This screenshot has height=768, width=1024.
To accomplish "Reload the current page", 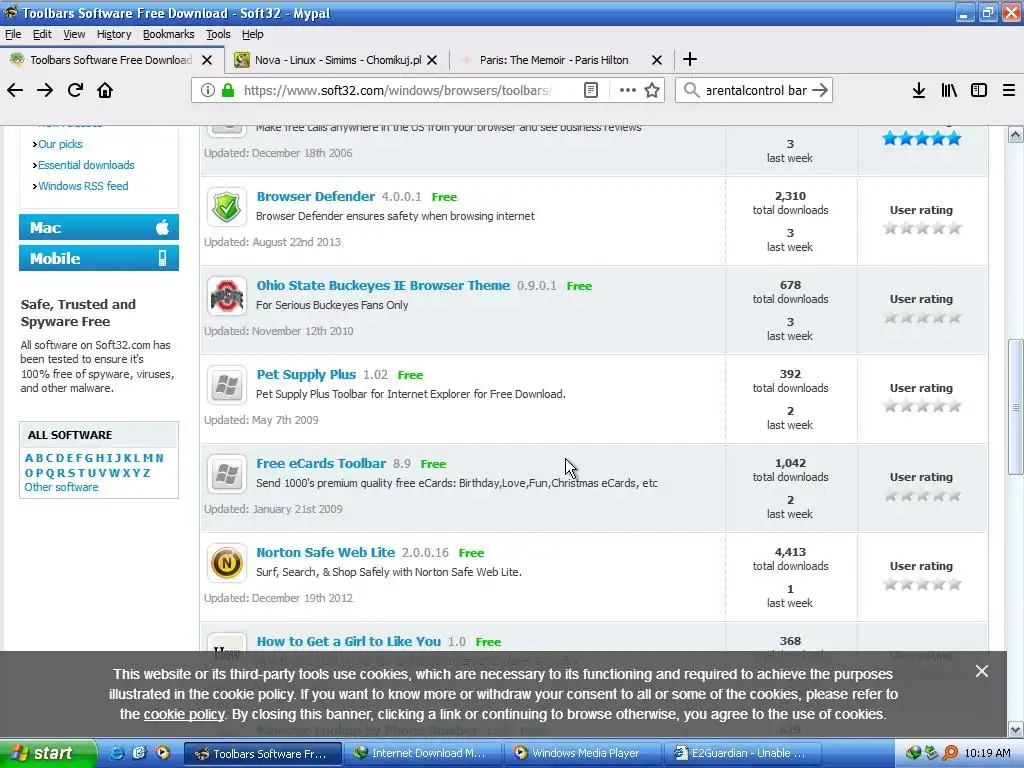I will pyautogui.click(x=75, y=90).
